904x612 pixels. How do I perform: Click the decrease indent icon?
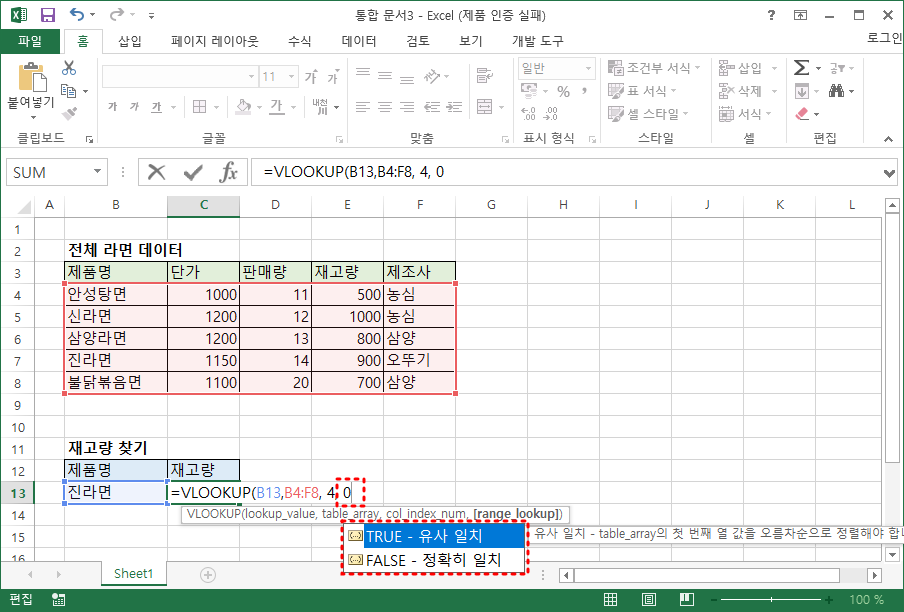point(432,107)
